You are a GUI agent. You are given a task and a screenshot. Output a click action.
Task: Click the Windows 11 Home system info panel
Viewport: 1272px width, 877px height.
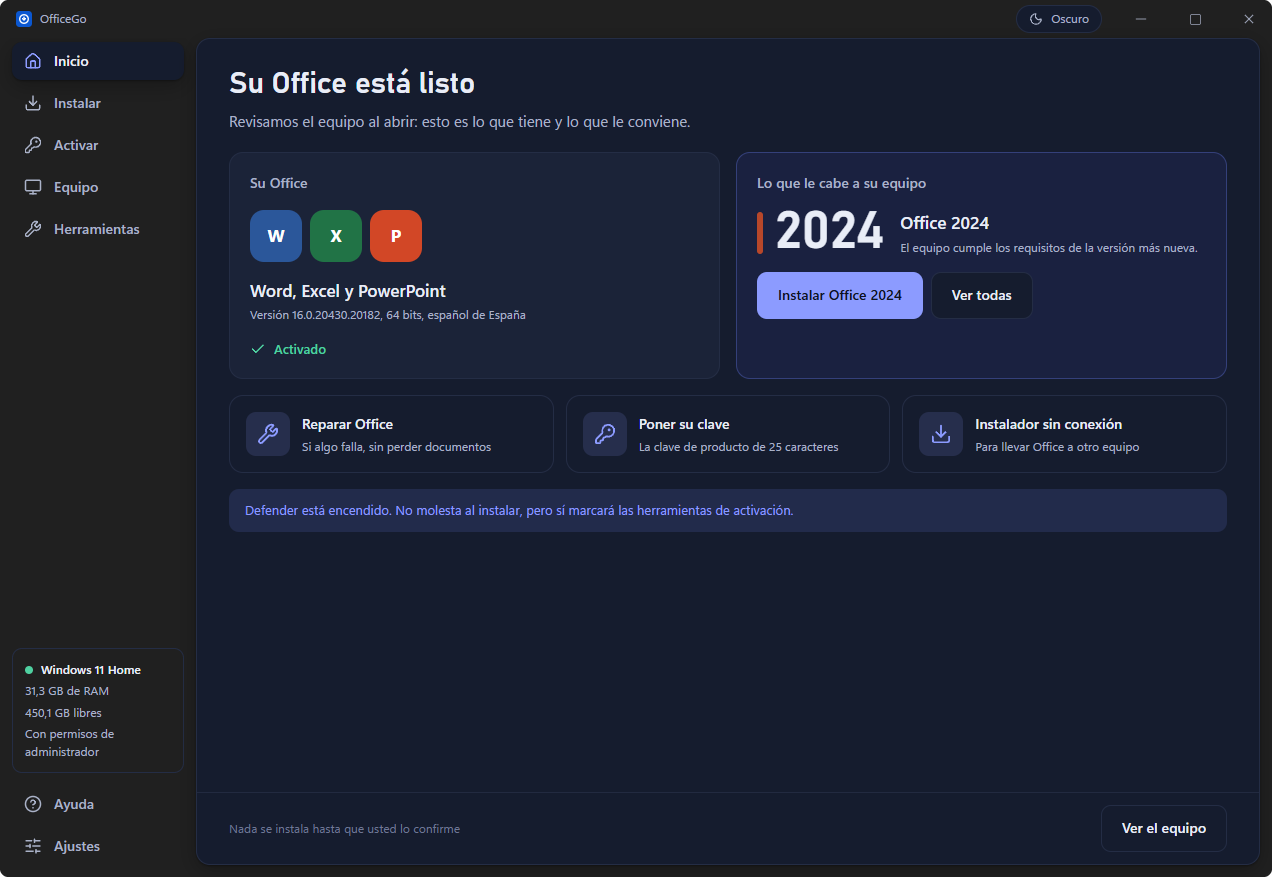(x=98, y=710)
